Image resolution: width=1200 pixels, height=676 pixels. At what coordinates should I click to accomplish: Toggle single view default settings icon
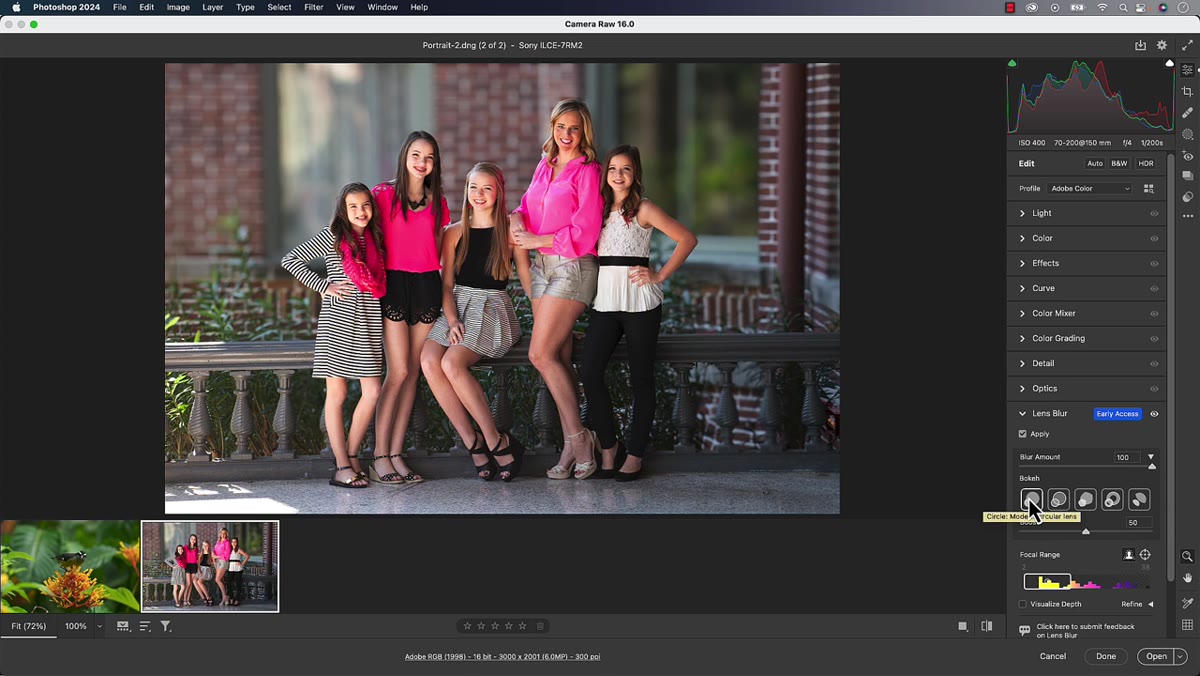pyautogui.click(x=963, y=626)
